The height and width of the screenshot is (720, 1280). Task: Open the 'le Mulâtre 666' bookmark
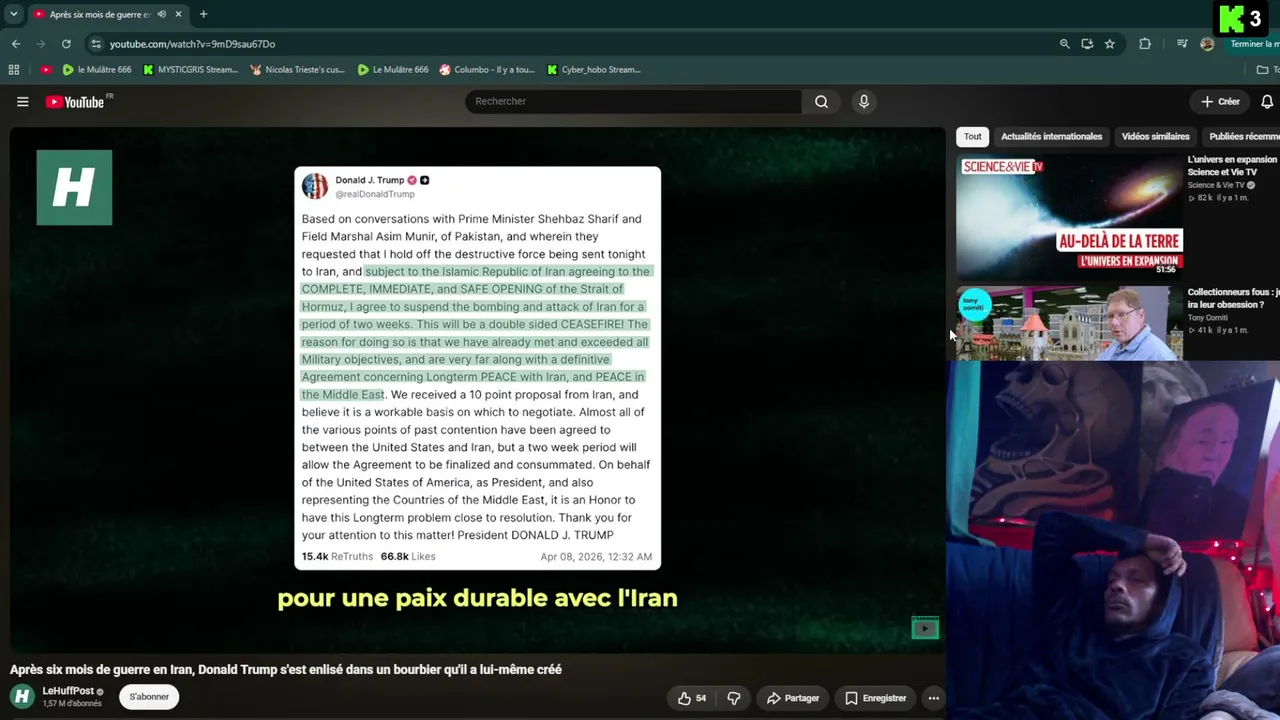pos(97,70)
